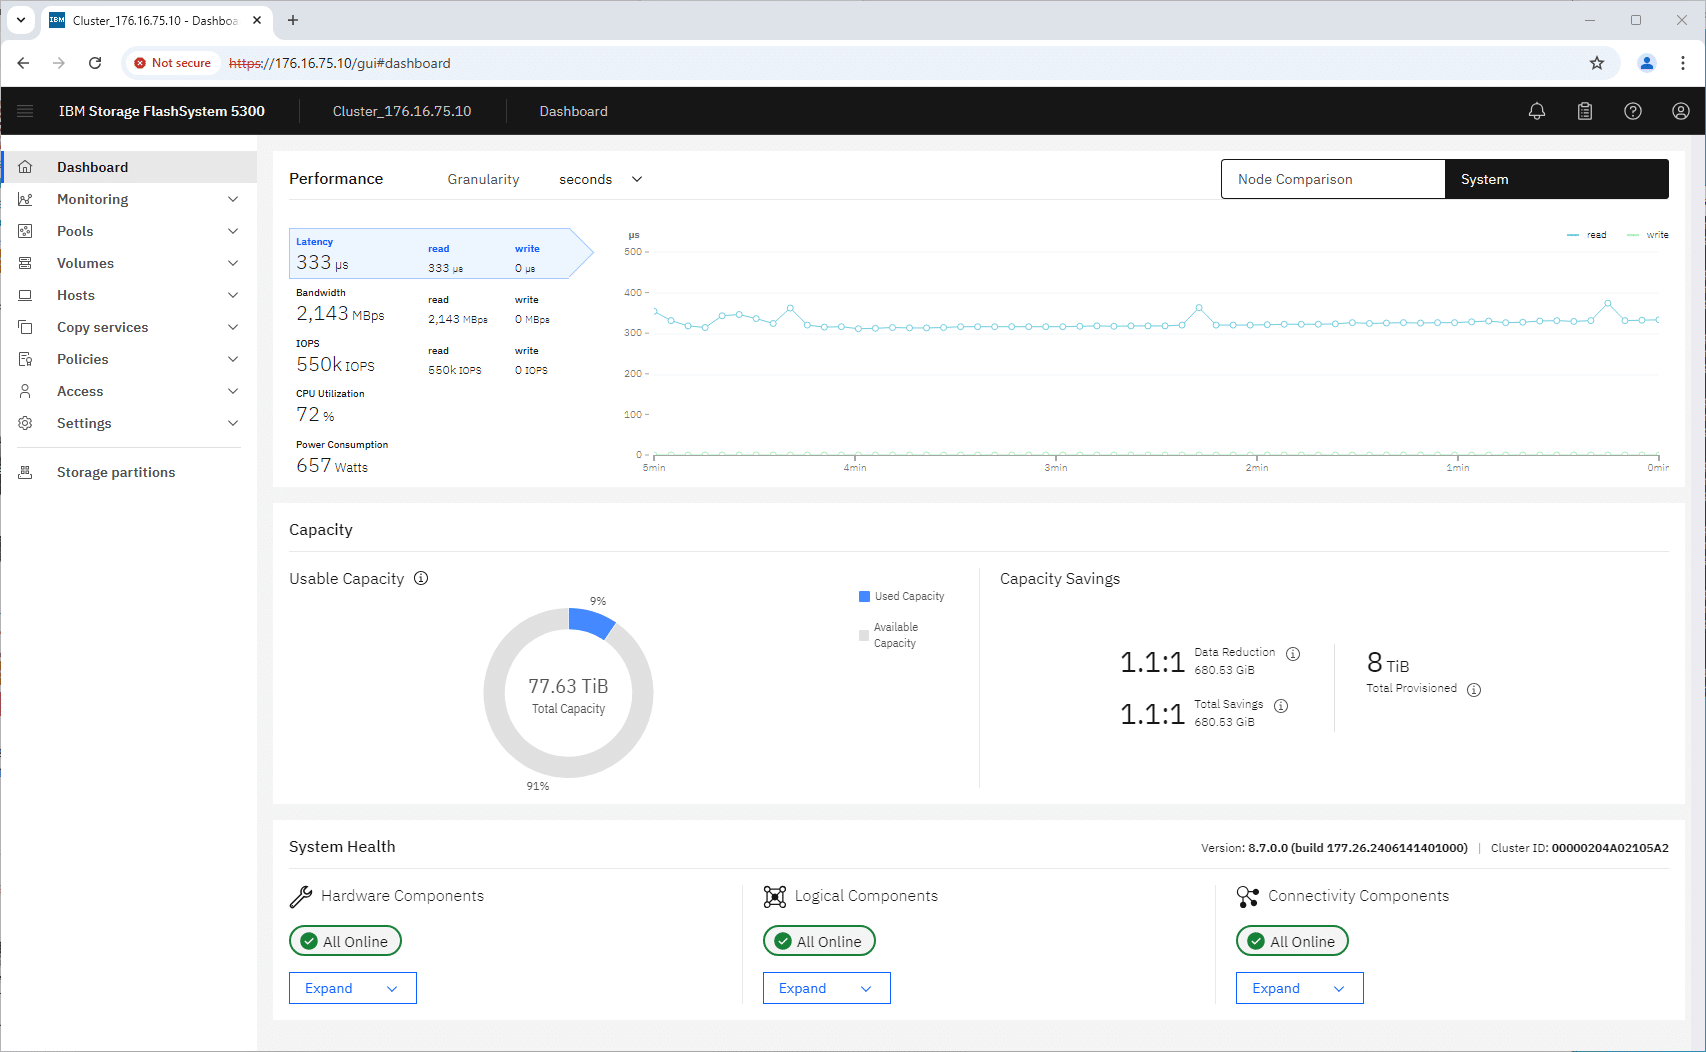Click the Pools icon in sidebar
Screen dimensions: 1706x1052
tap(26, 231)
